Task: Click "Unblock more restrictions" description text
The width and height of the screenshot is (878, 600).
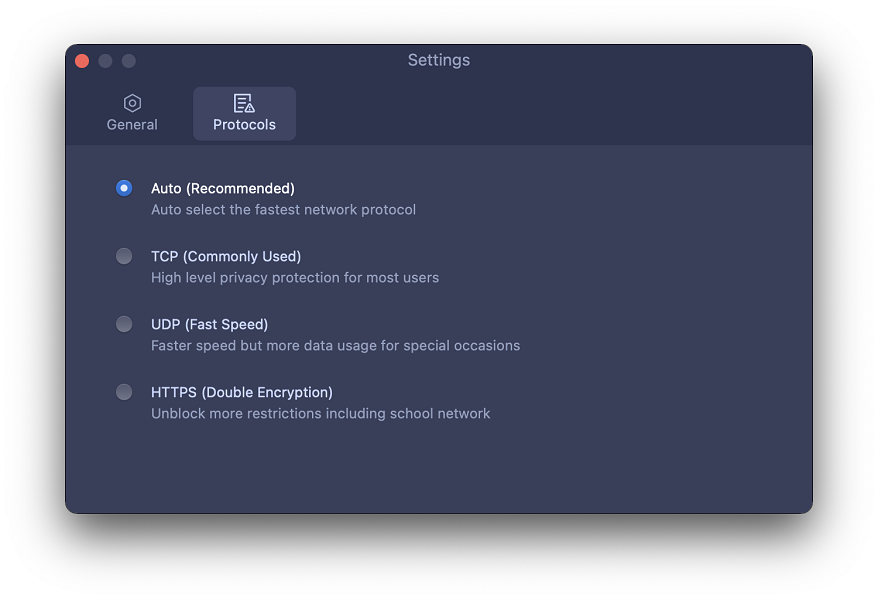Action: pos(320,414)
